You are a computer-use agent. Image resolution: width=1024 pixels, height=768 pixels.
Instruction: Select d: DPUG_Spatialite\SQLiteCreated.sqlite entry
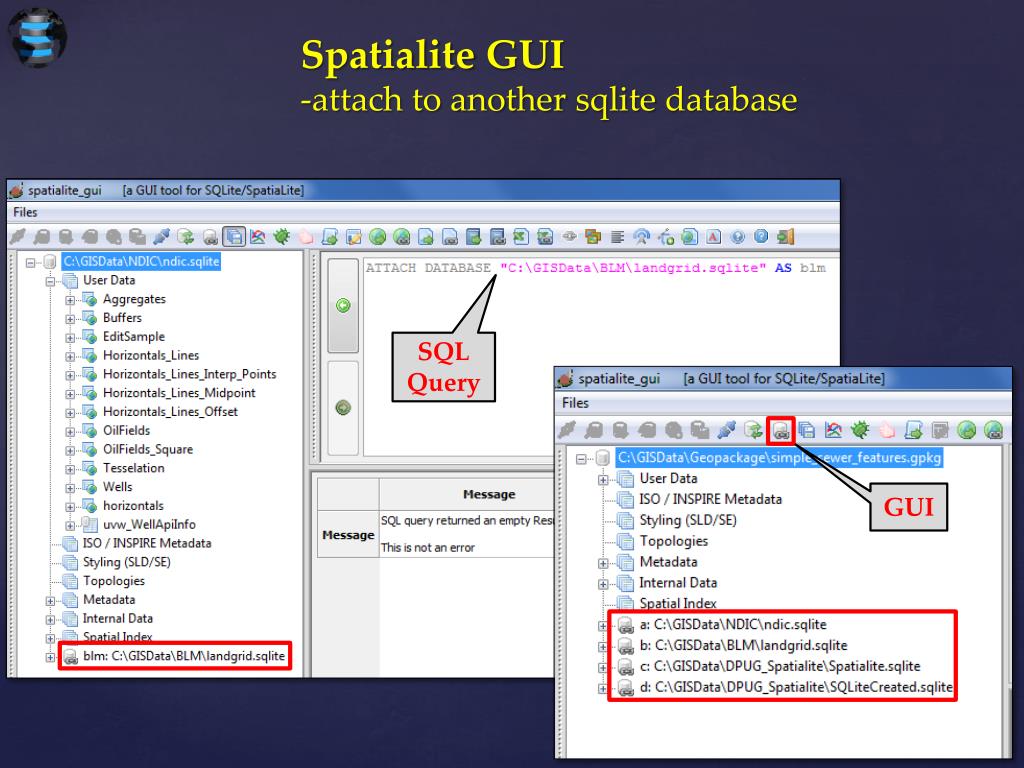[795, 687]
